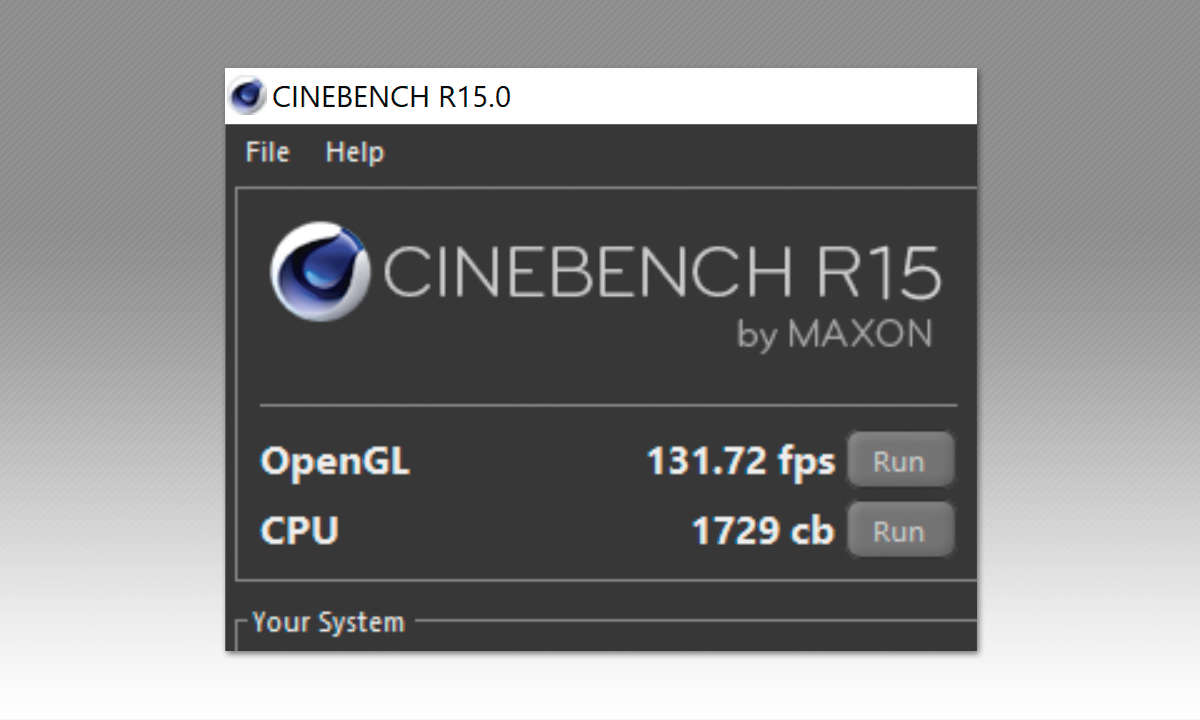Screen dimensions: 1200x720
Task: Click the Your System section heading
Action: point(328,622)
